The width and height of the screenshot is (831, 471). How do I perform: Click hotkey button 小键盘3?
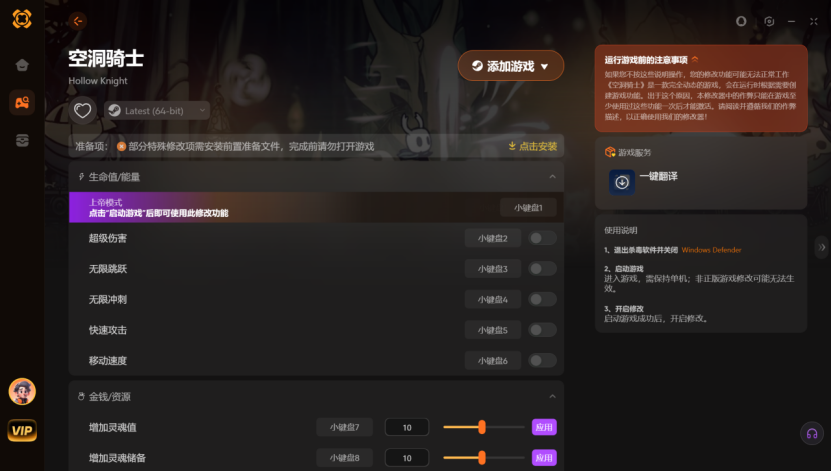click(x=493, y=269)
